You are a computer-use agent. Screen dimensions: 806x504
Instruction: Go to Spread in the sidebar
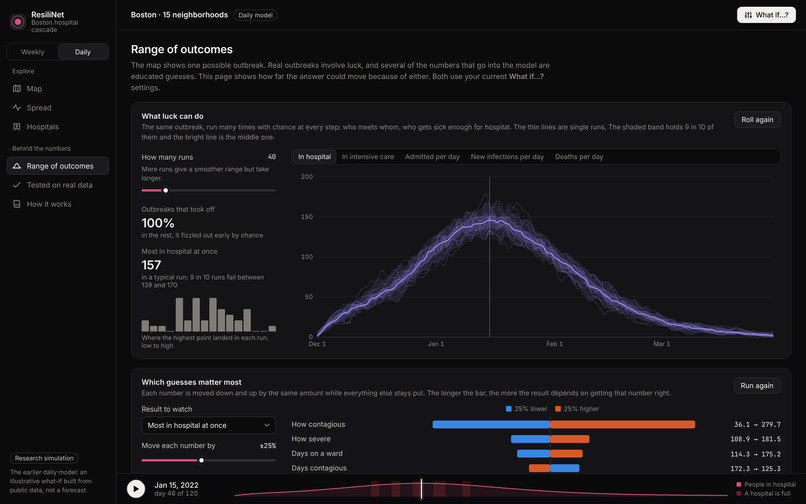point(58,107)
